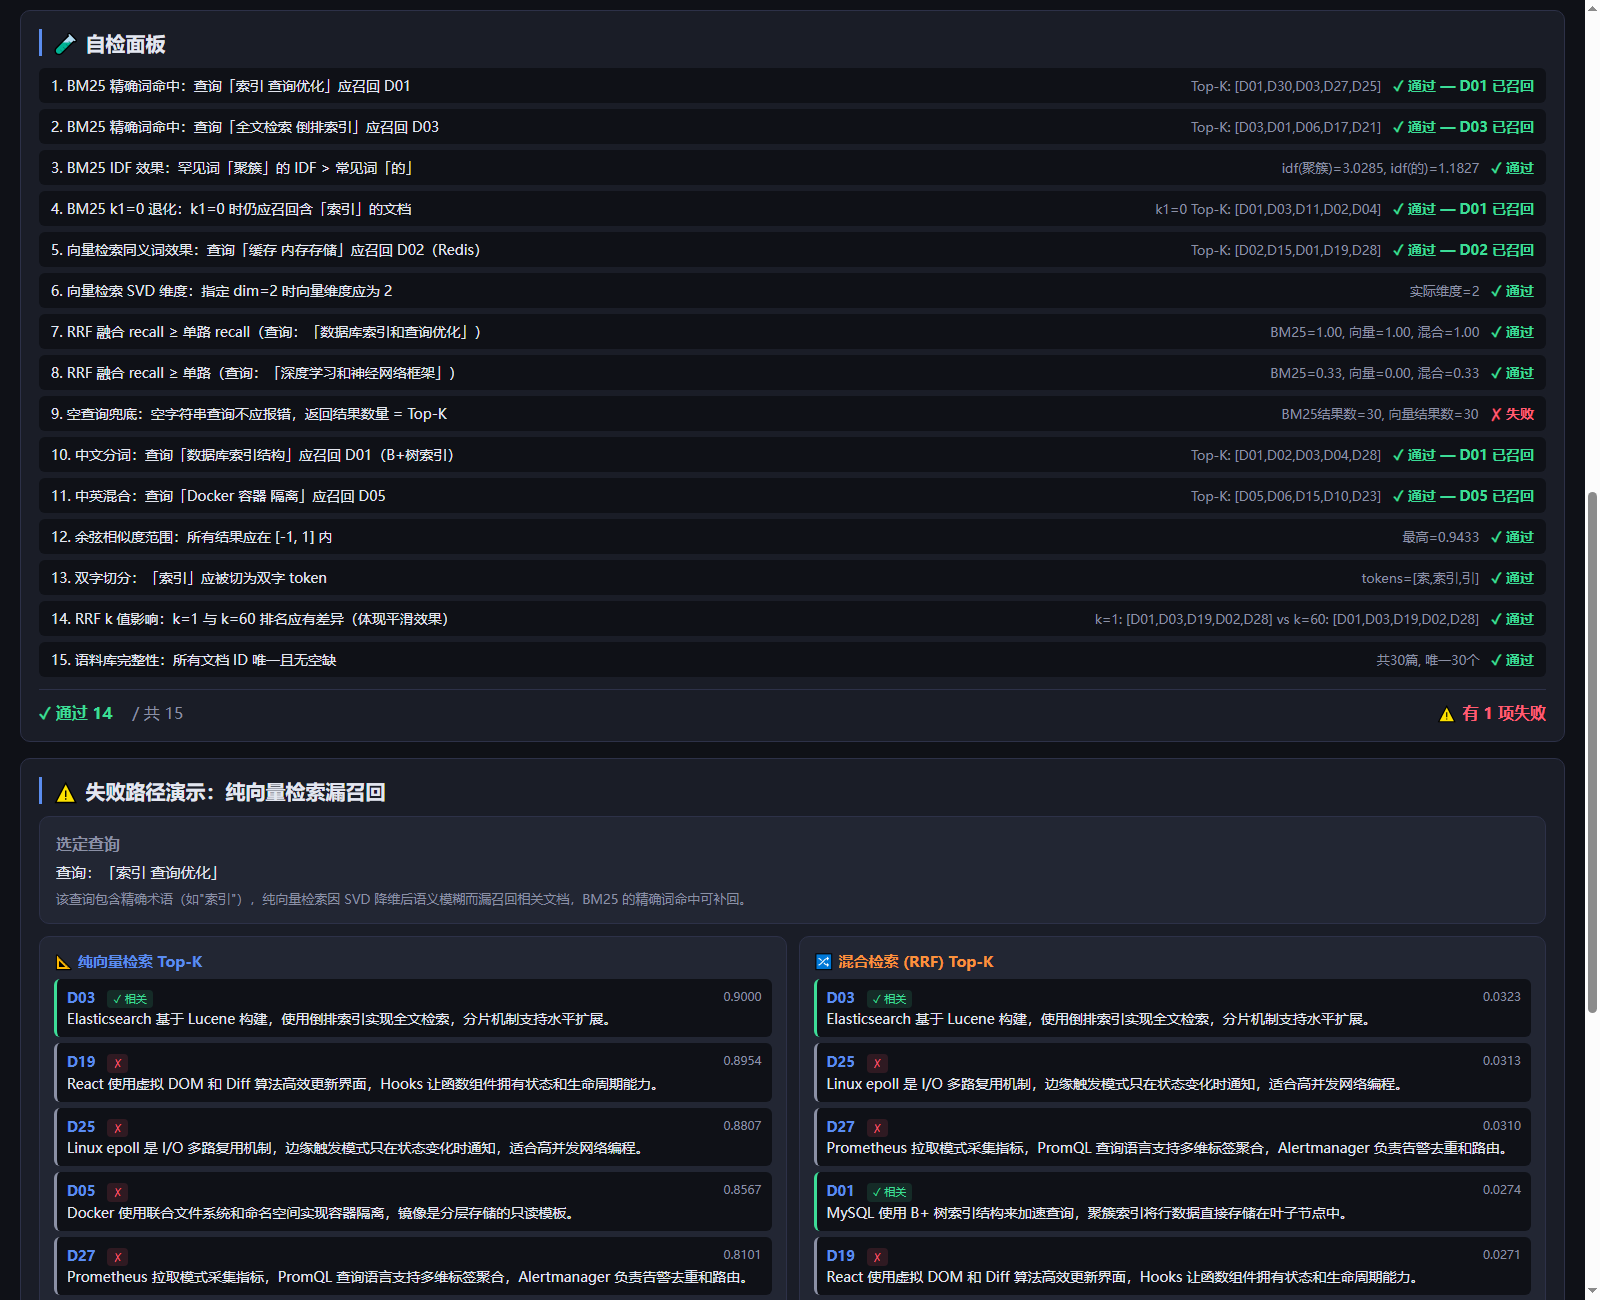The image size is (1600, 1300).
Task: Select row 3 BM25 IDF 效果
Action: click(792, 168)
